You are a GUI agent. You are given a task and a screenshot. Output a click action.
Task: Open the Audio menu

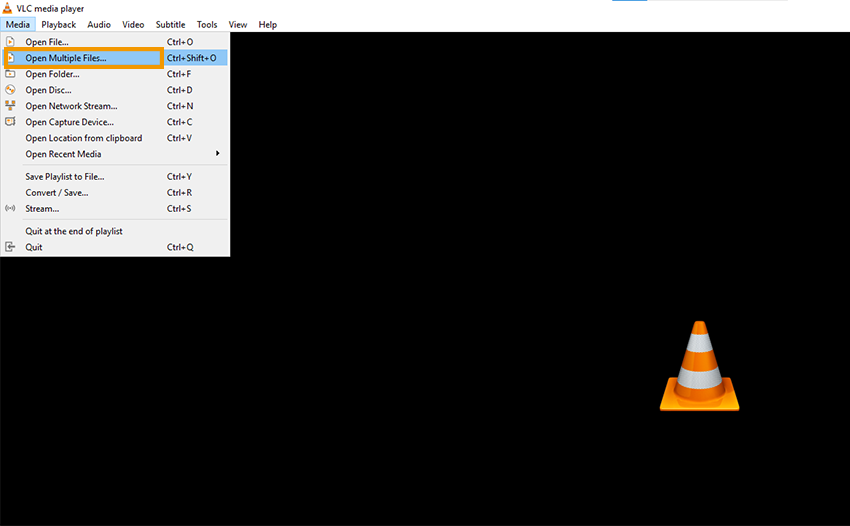99,24
